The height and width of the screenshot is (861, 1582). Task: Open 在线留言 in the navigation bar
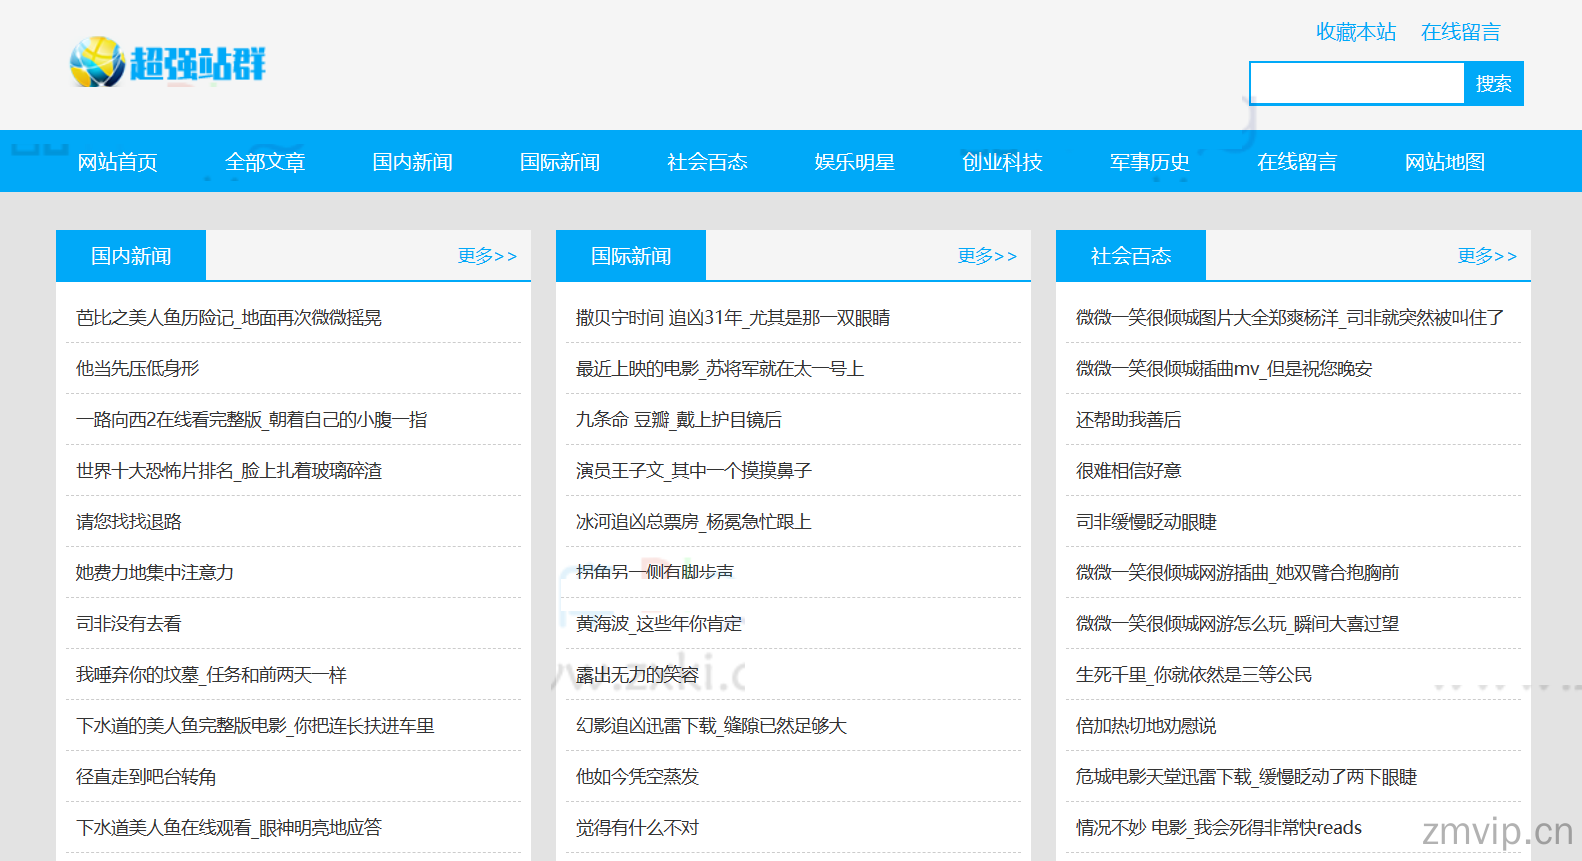tap(1297, 162)
